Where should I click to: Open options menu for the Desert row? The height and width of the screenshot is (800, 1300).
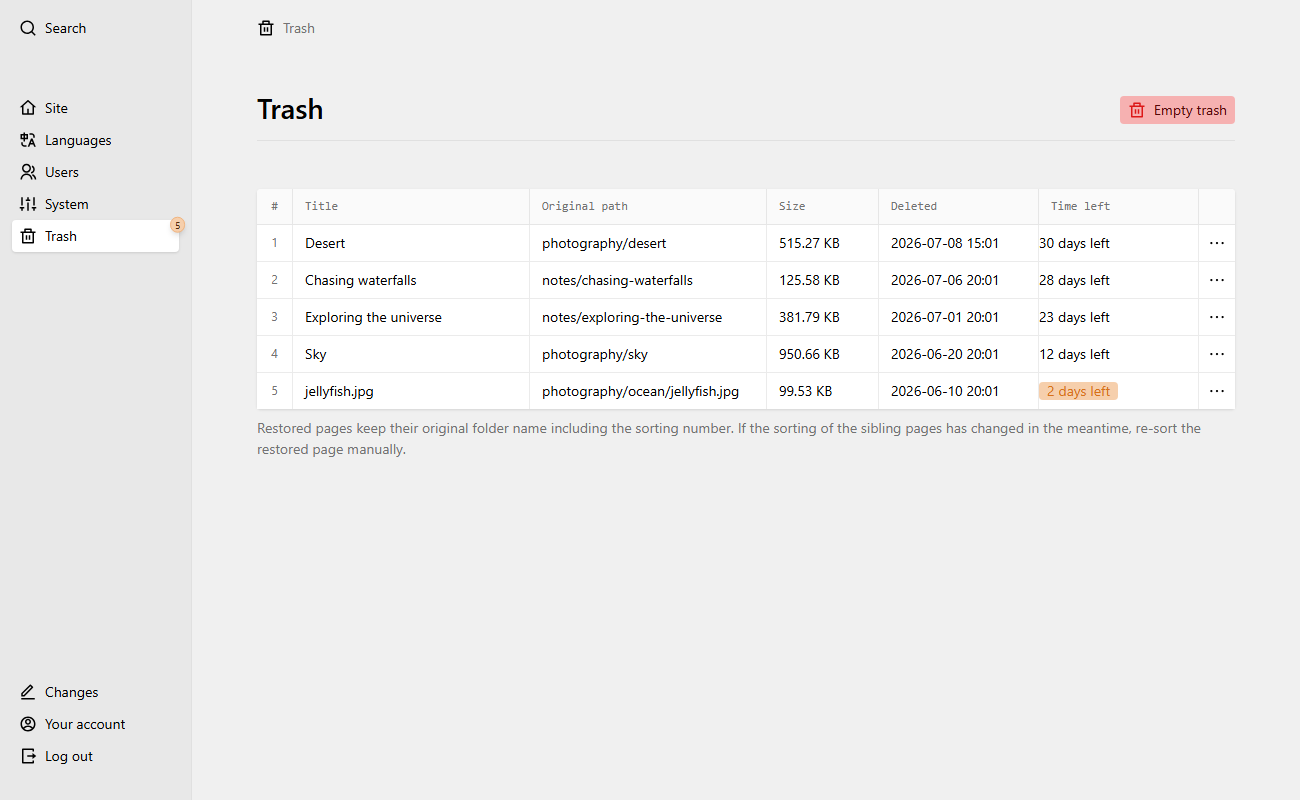(1217, 243)
